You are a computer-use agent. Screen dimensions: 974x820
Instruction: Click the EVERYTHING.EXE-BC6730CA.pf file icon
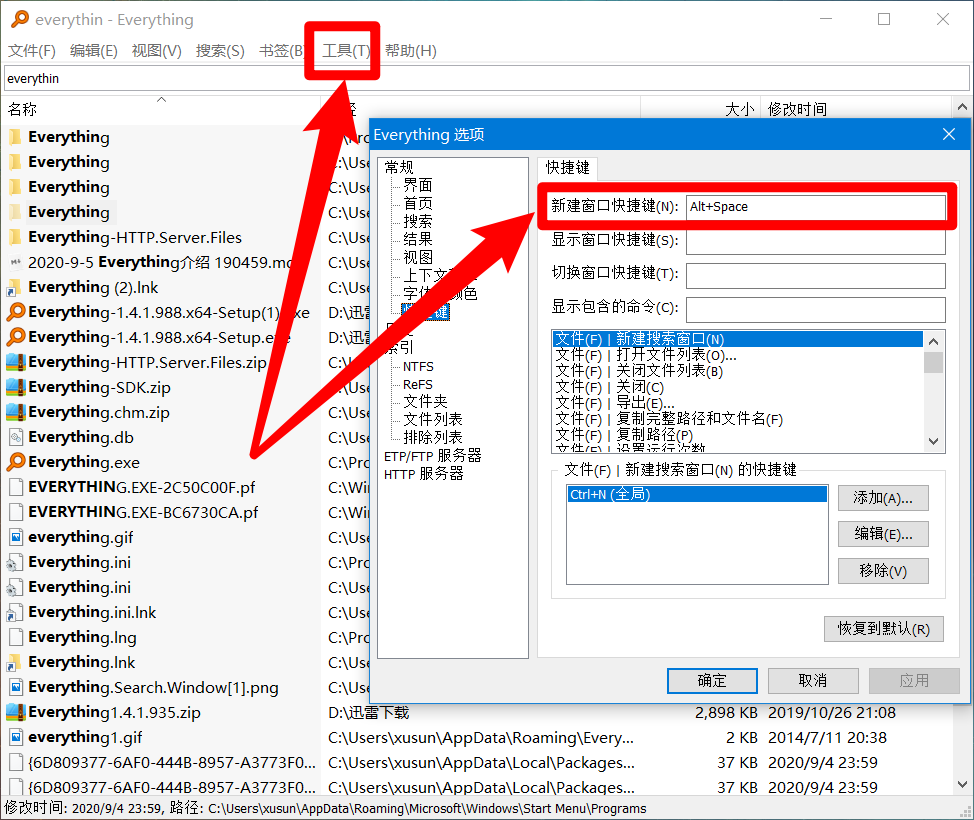16,512
